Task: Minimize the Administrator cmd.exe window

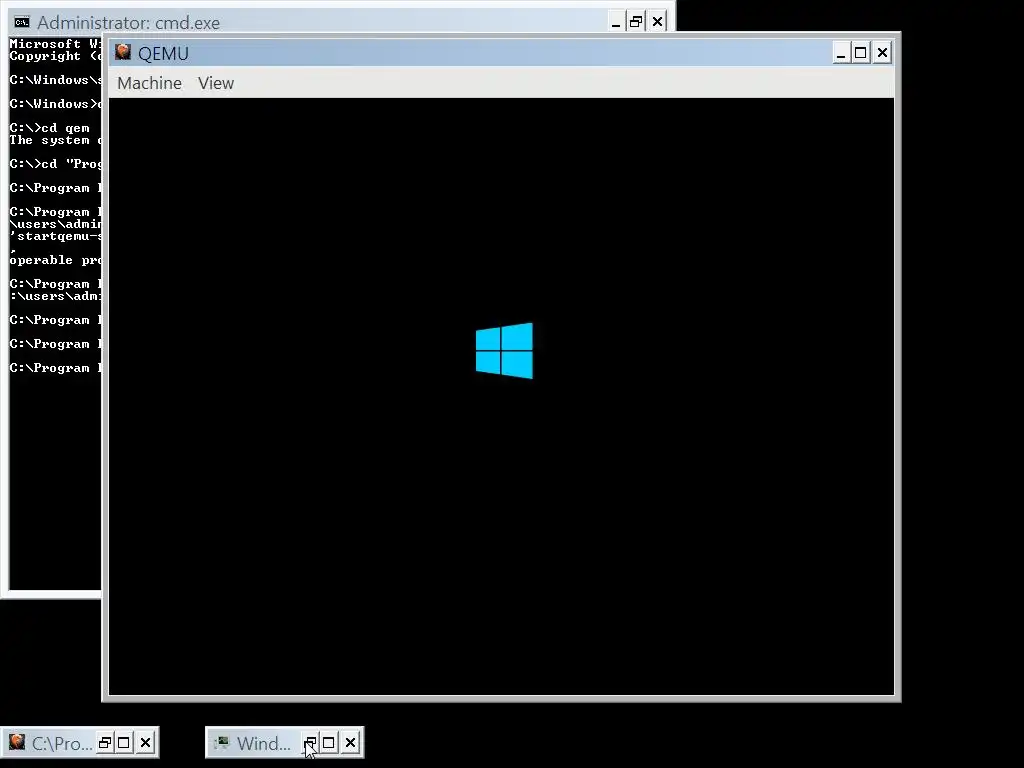Action: [x=615, y=22]
